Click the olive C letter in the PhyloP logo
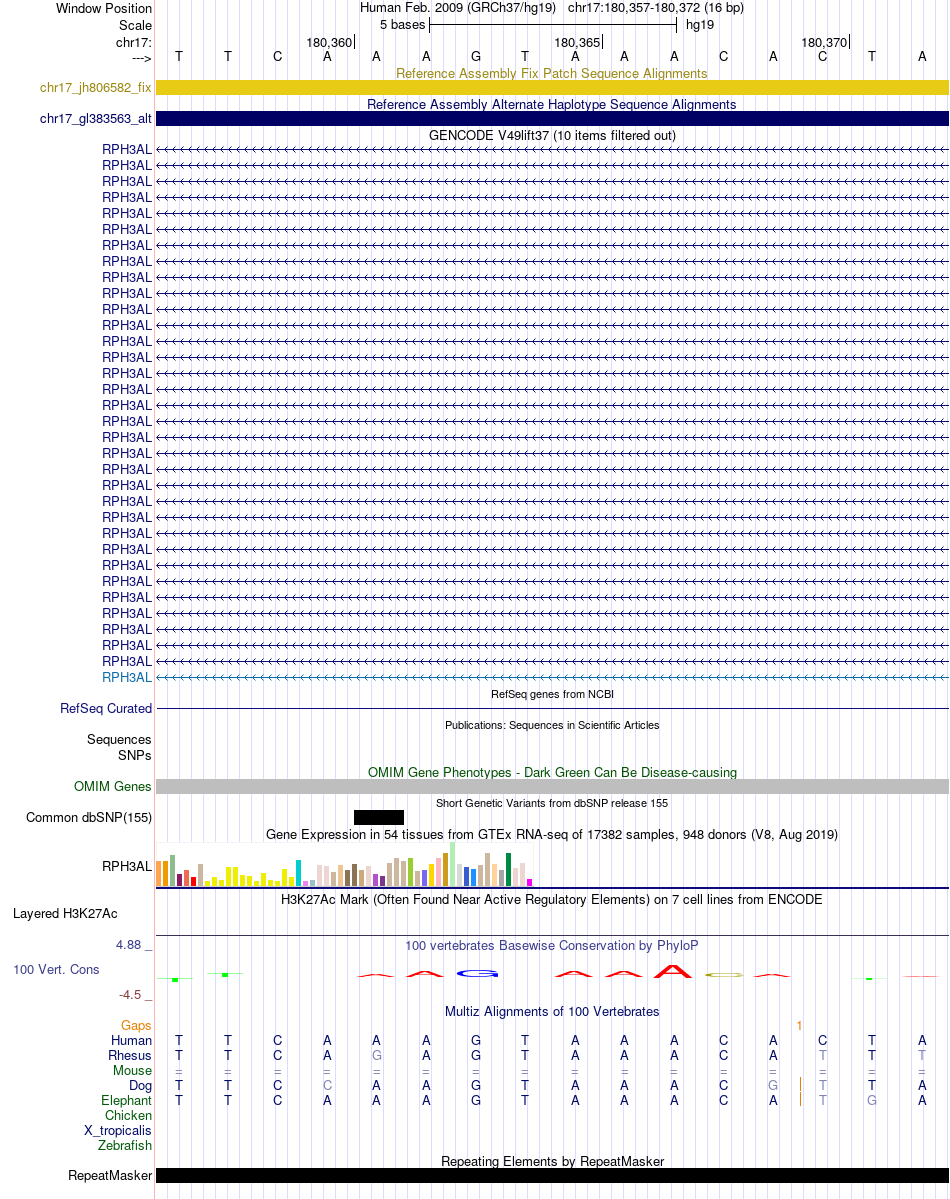 click(x=724, y=975)
